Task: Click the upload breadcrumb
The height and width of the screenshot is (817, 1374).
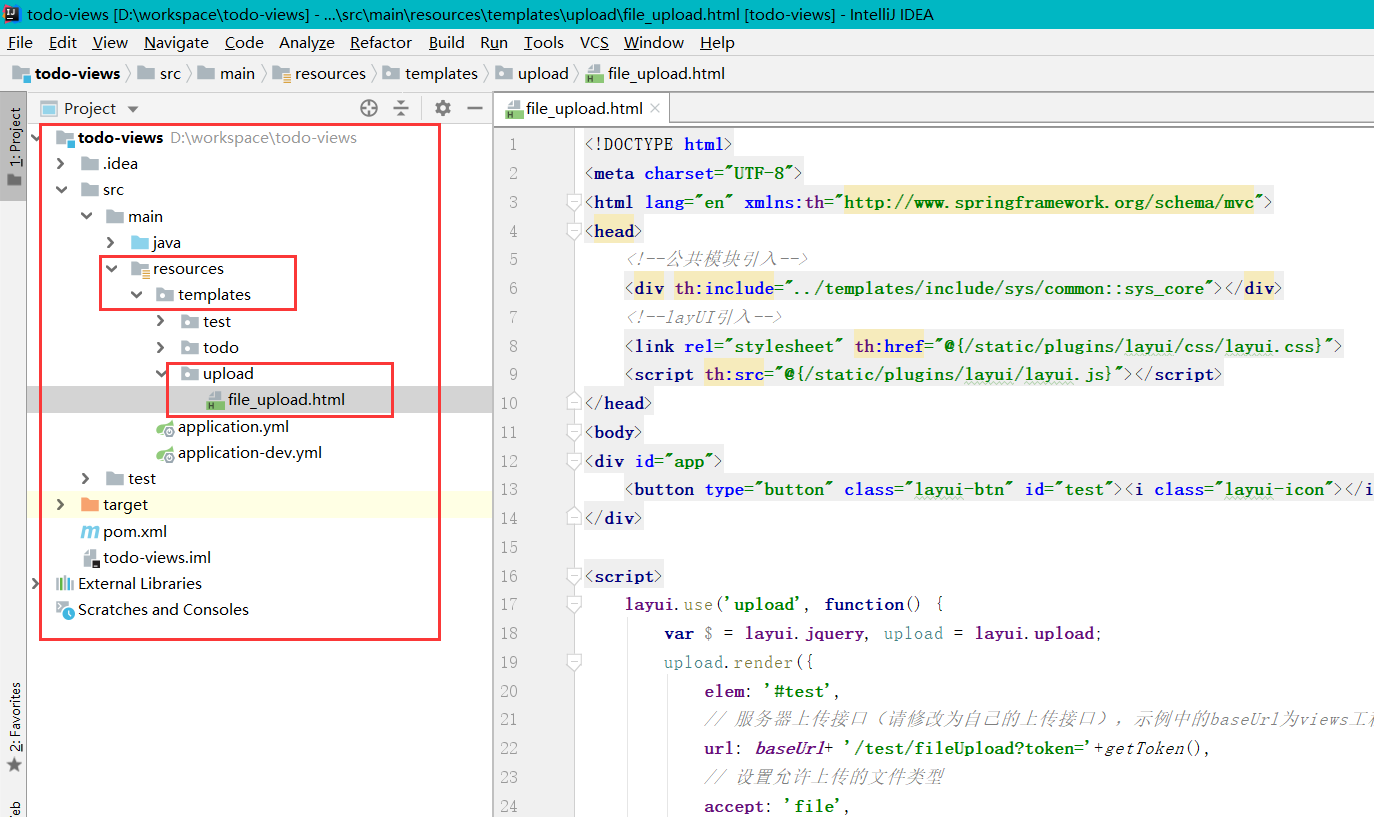Action: pos(532,73)
